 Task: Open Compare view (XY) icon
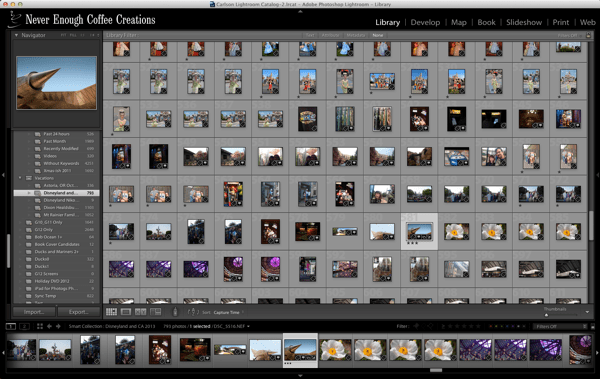pos(140,312)
